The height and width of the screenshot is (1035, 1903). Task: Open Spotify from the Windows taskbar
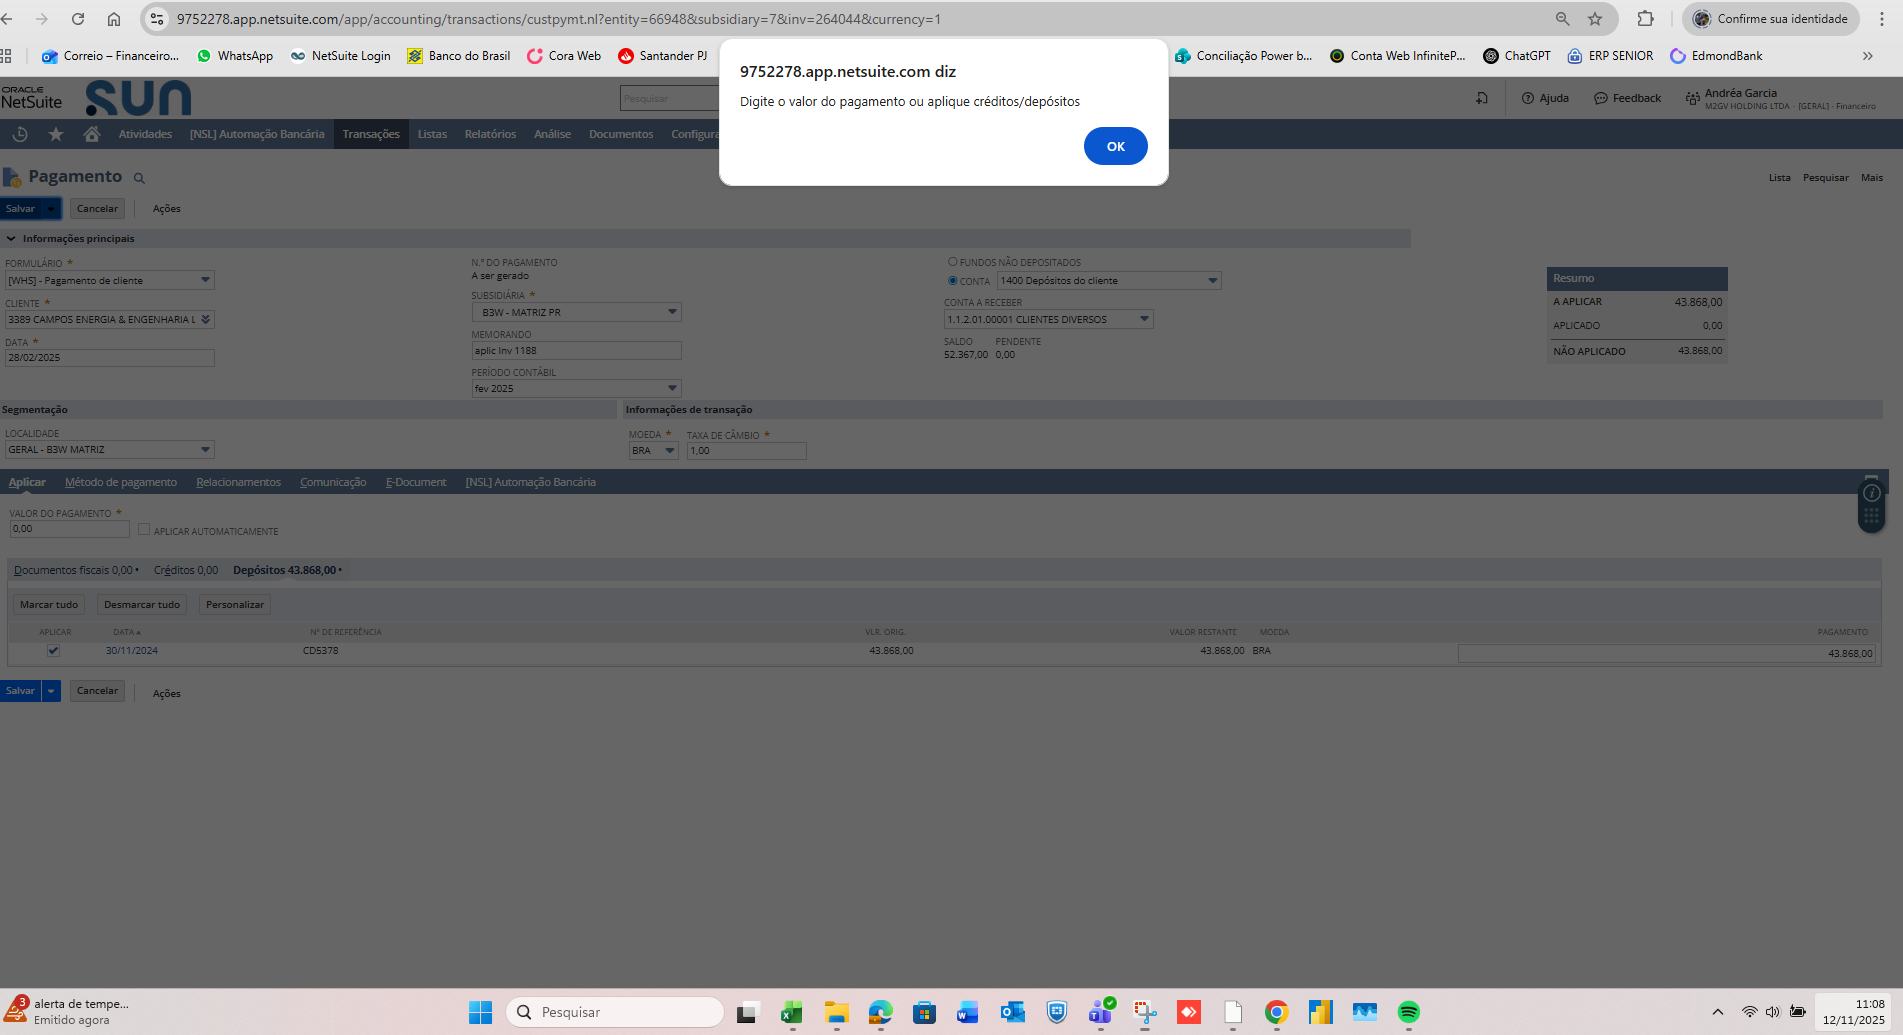(1408, 1012)
